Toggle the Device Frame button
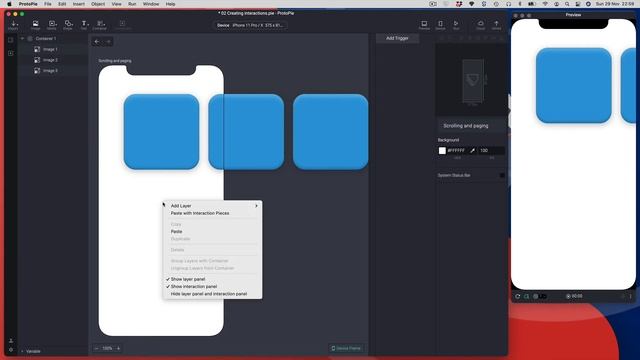Screen dimensions: 640x360 346,349
